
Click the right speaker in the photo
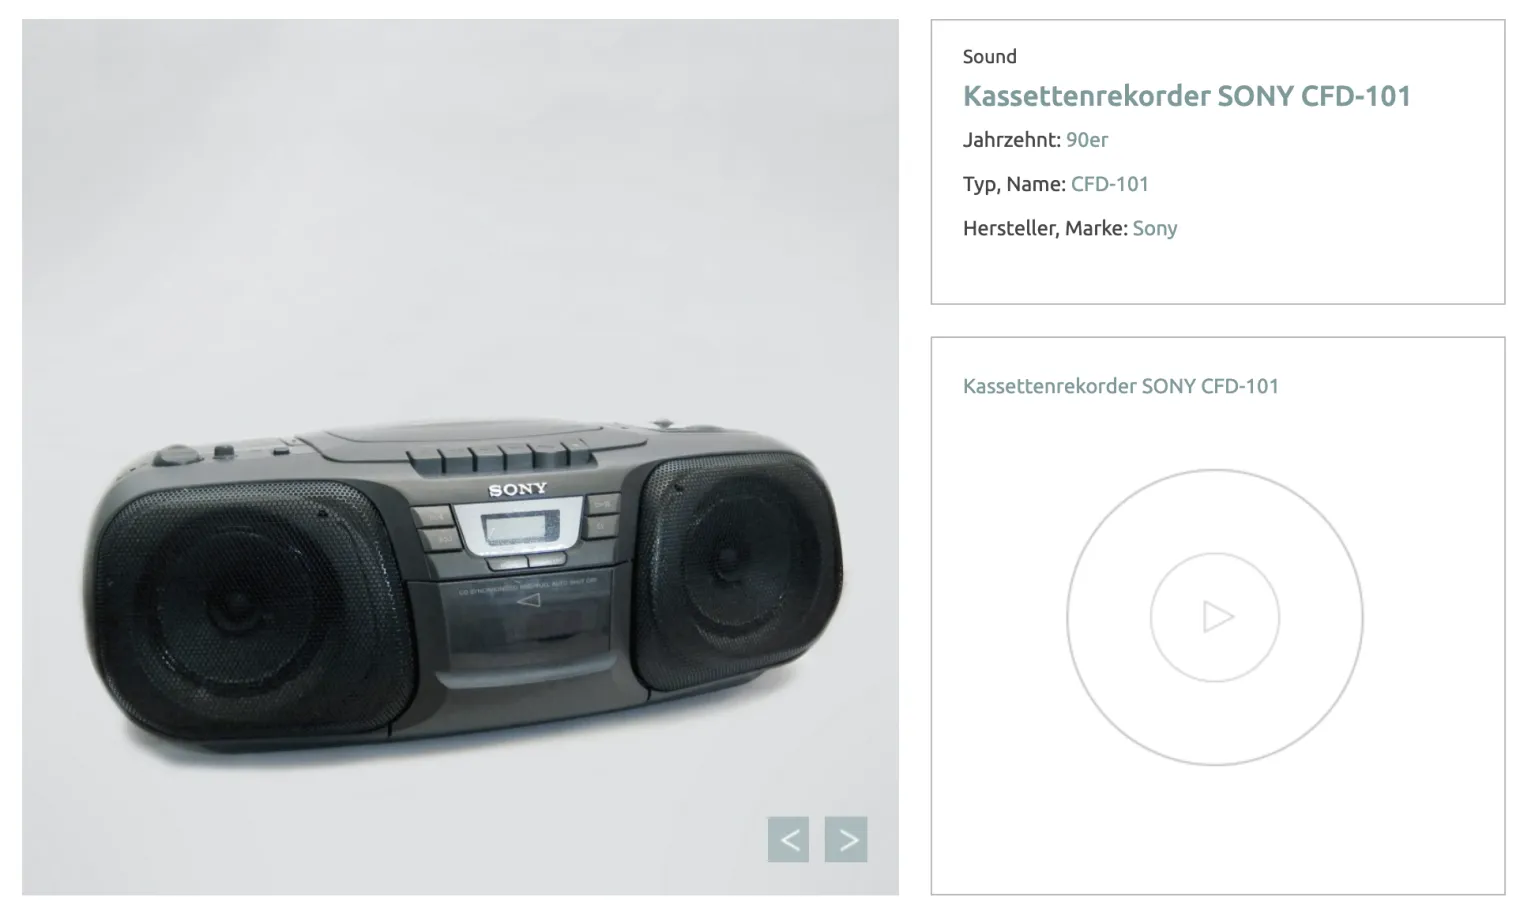pyautogui.click(x=735, y=565)
